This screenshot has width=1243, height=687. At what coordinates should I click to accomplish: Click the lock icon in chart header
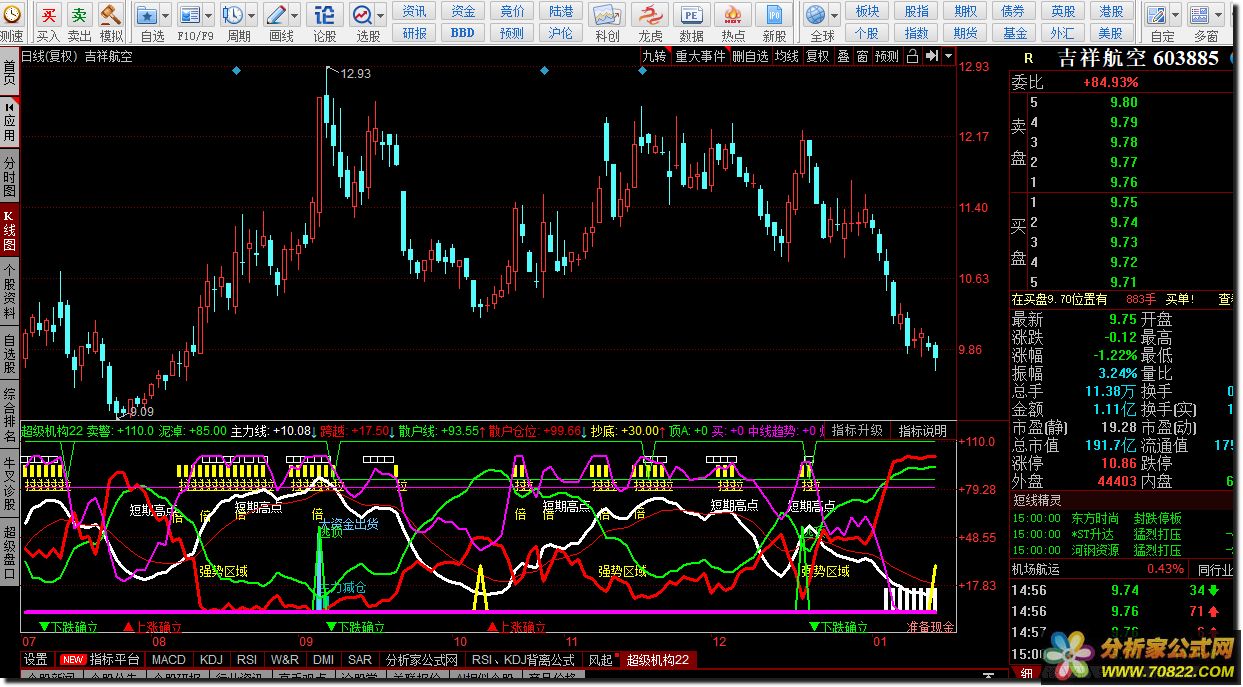point(911,57)
